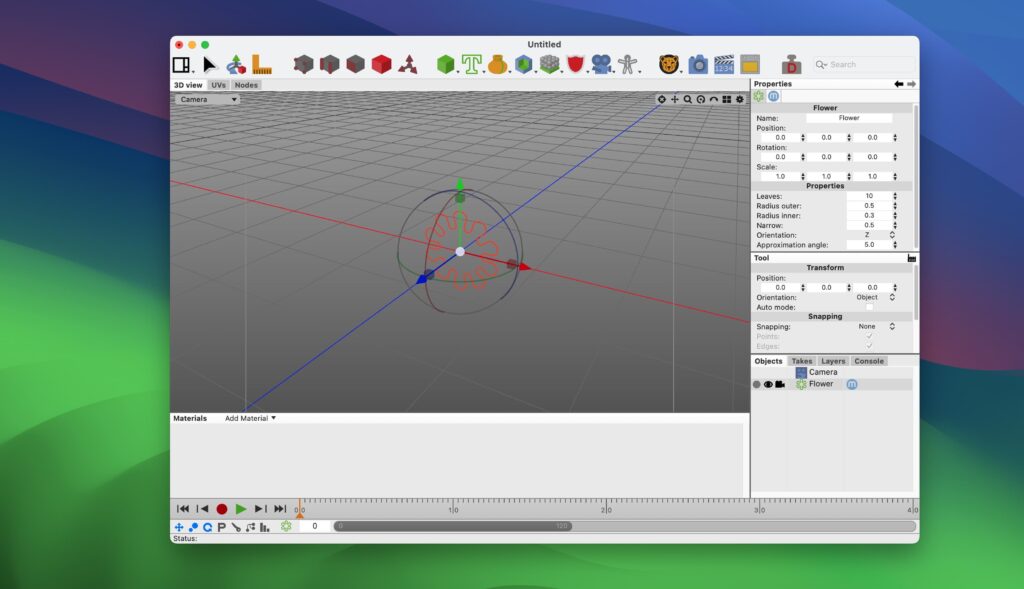
Task: Toggle visibility eye in the Objects panel
Action: [767, 384]
